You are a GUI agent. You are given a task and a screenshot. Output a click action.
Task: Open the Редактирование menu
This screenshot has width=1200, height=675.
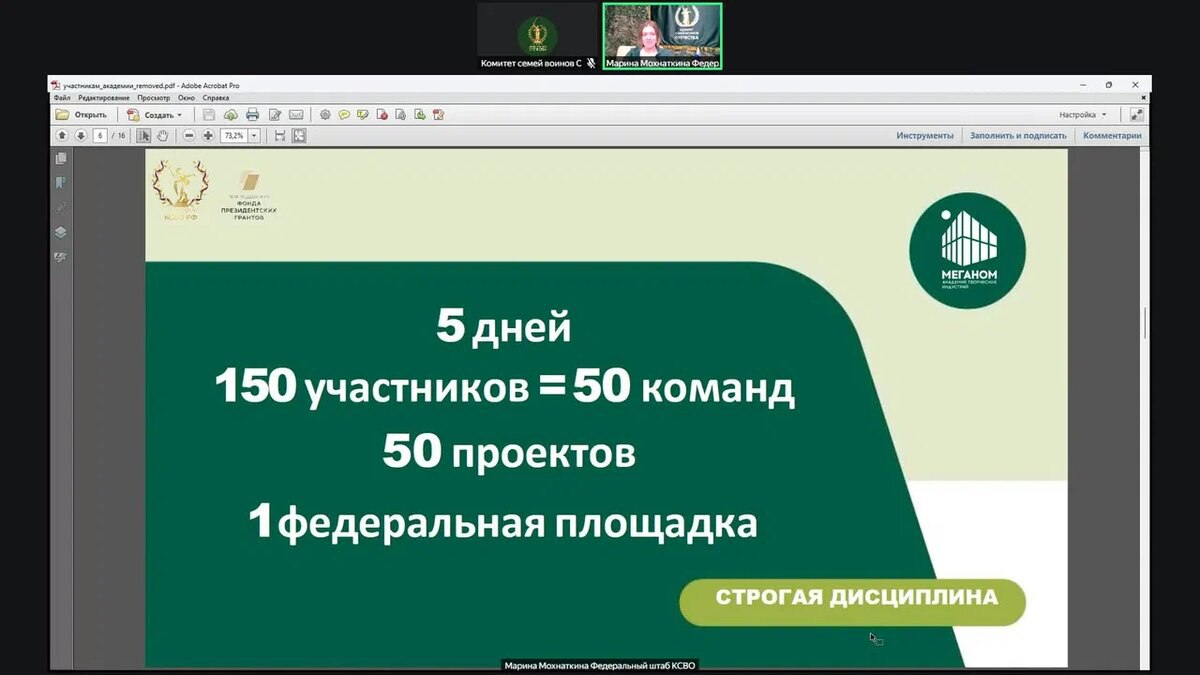(104, 98)
